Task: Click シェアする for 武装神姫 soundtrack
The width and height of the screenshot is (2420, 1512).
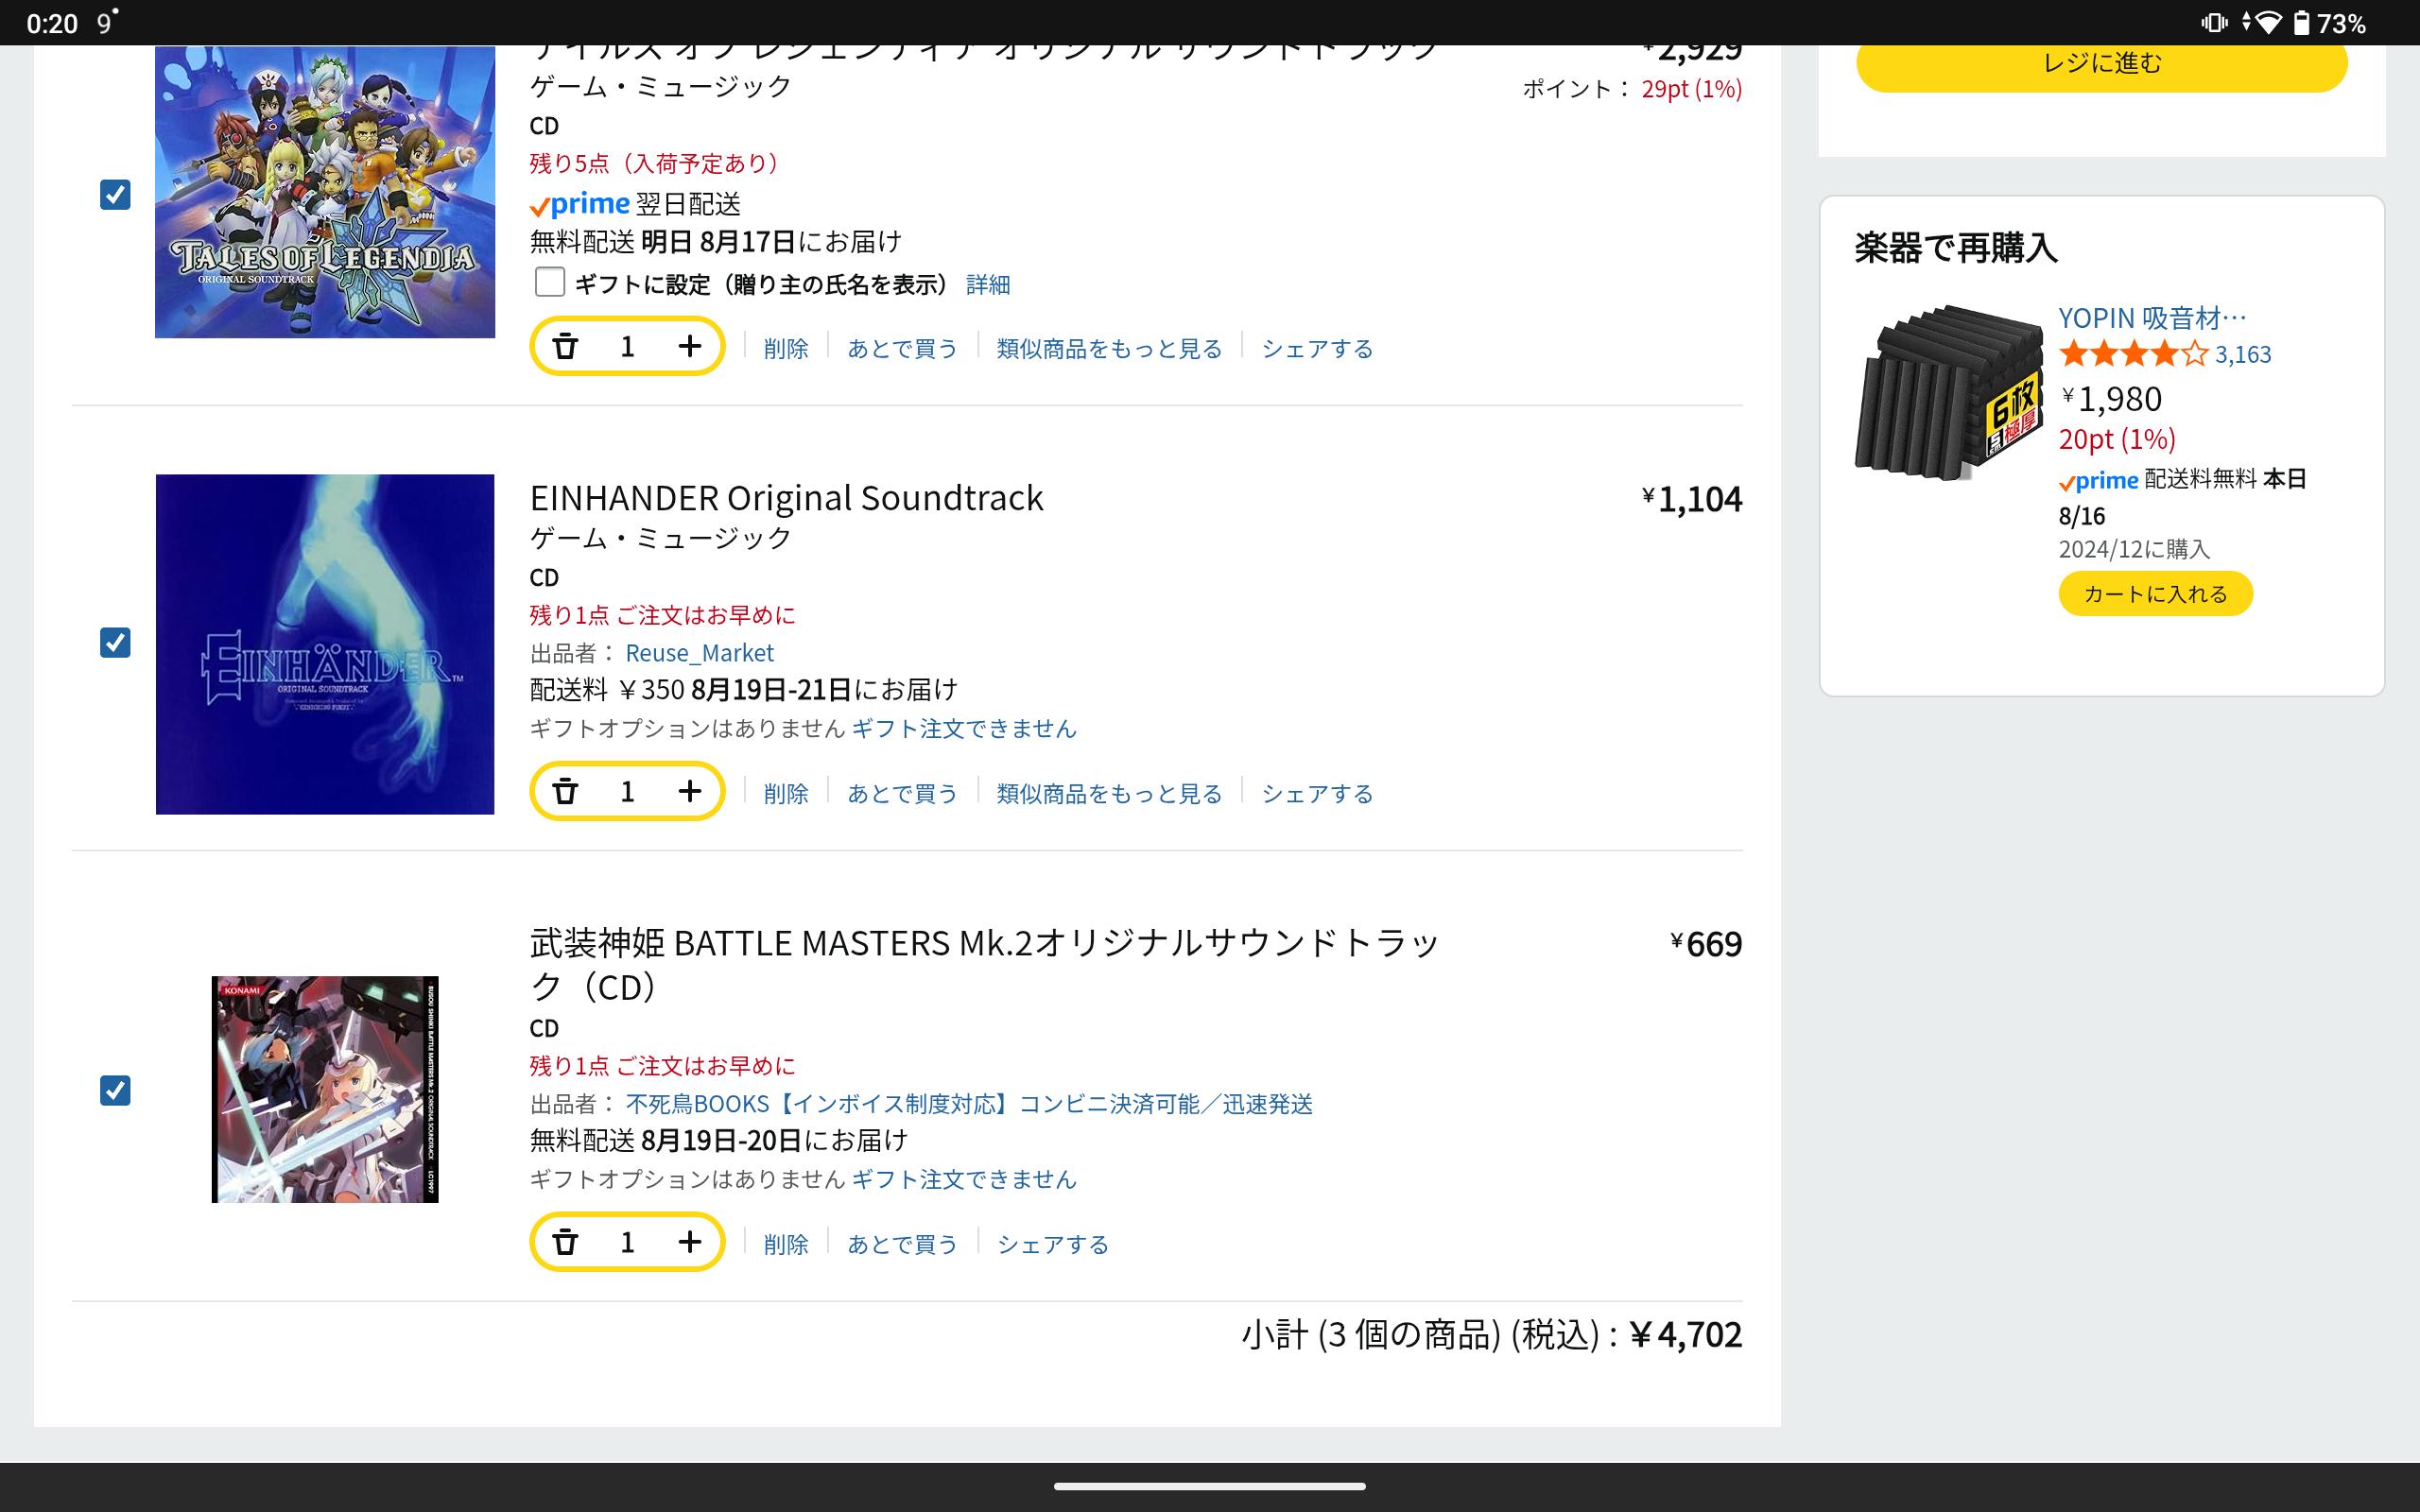Action: (1052, 1245)
